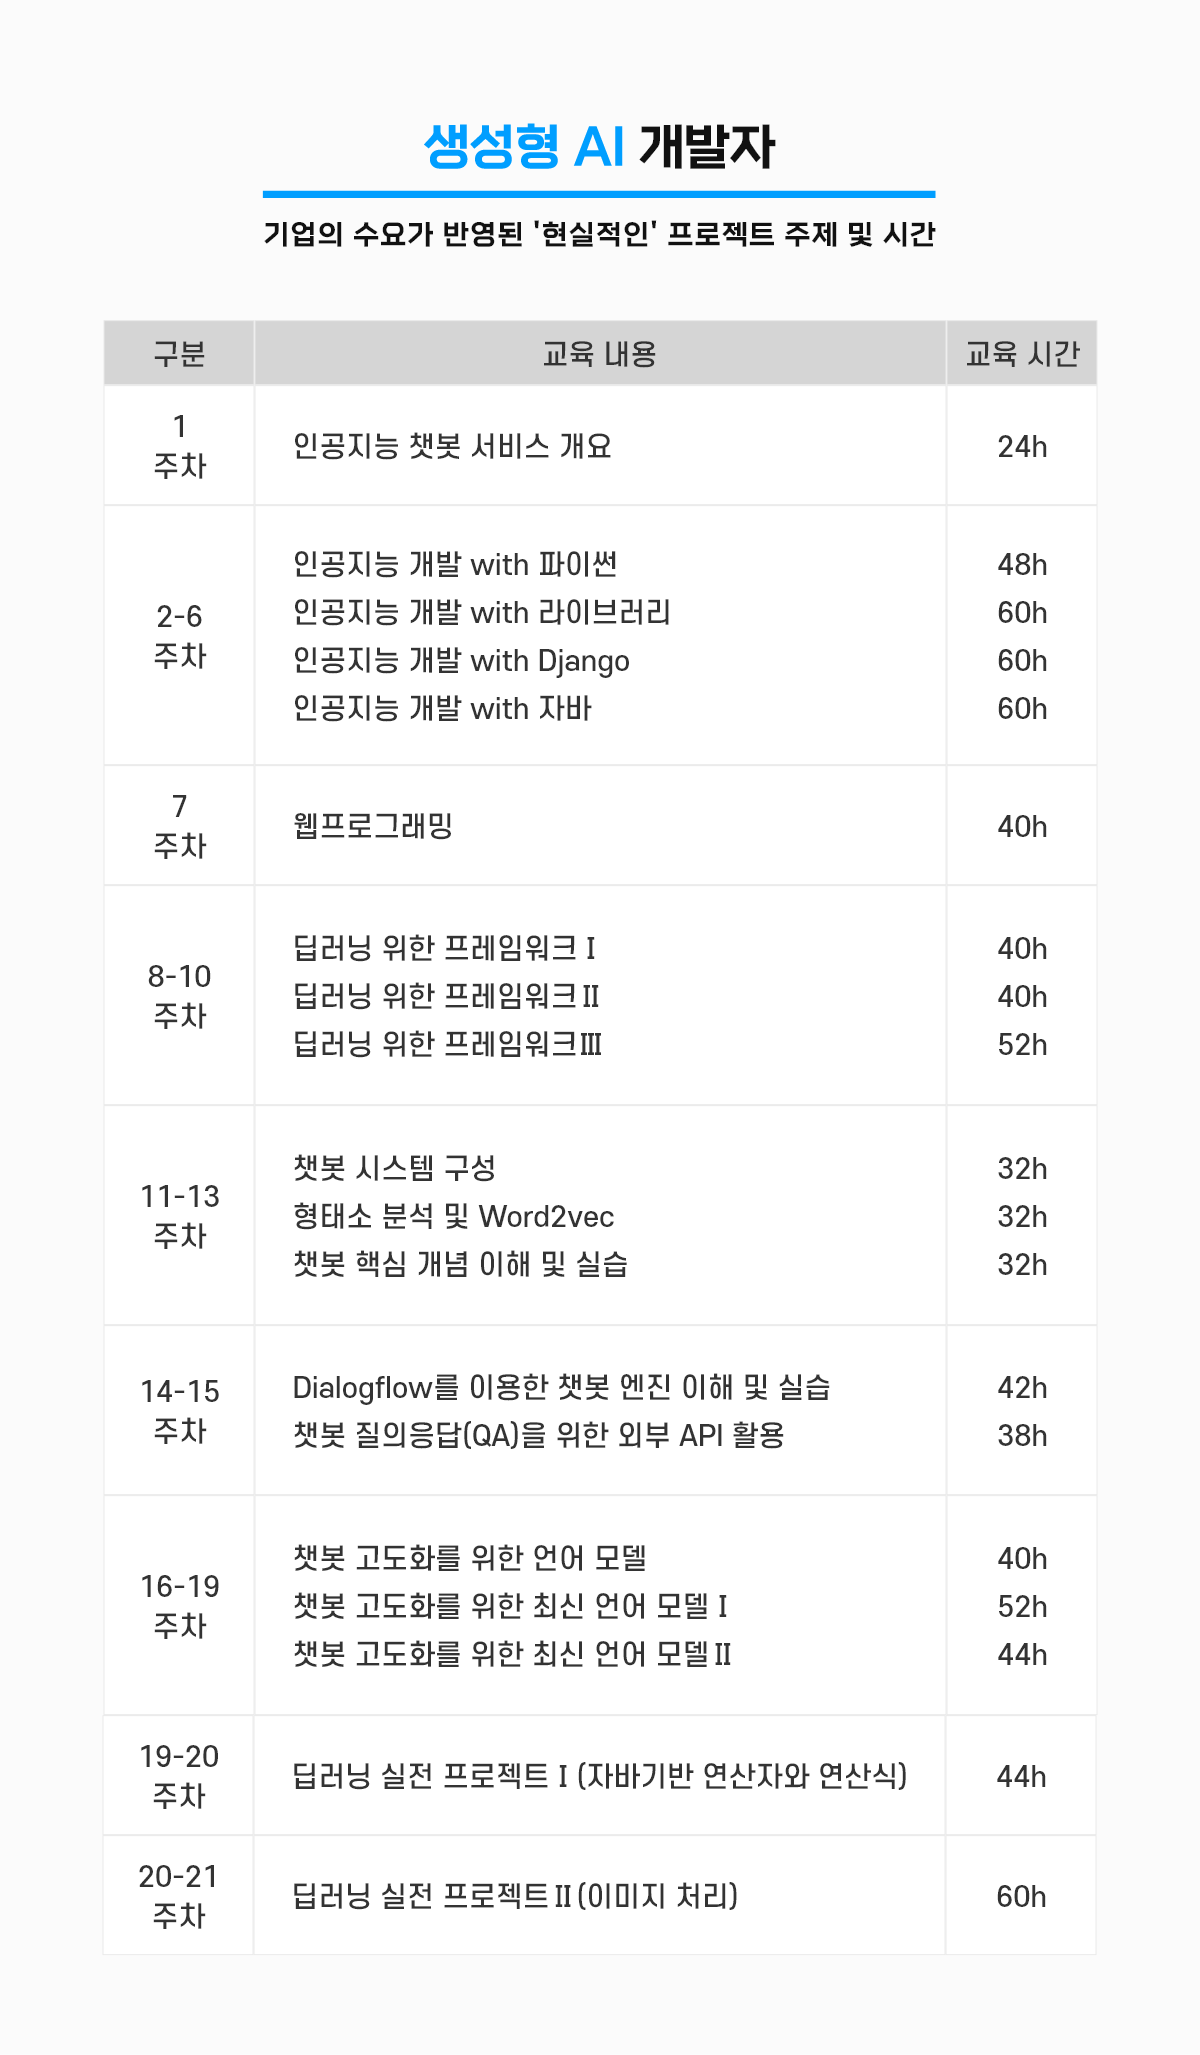The width and height of the screenshot is (1200, 2055).
Task: Select the '교육 내용' column header
Action: click(x=599, y=354)
